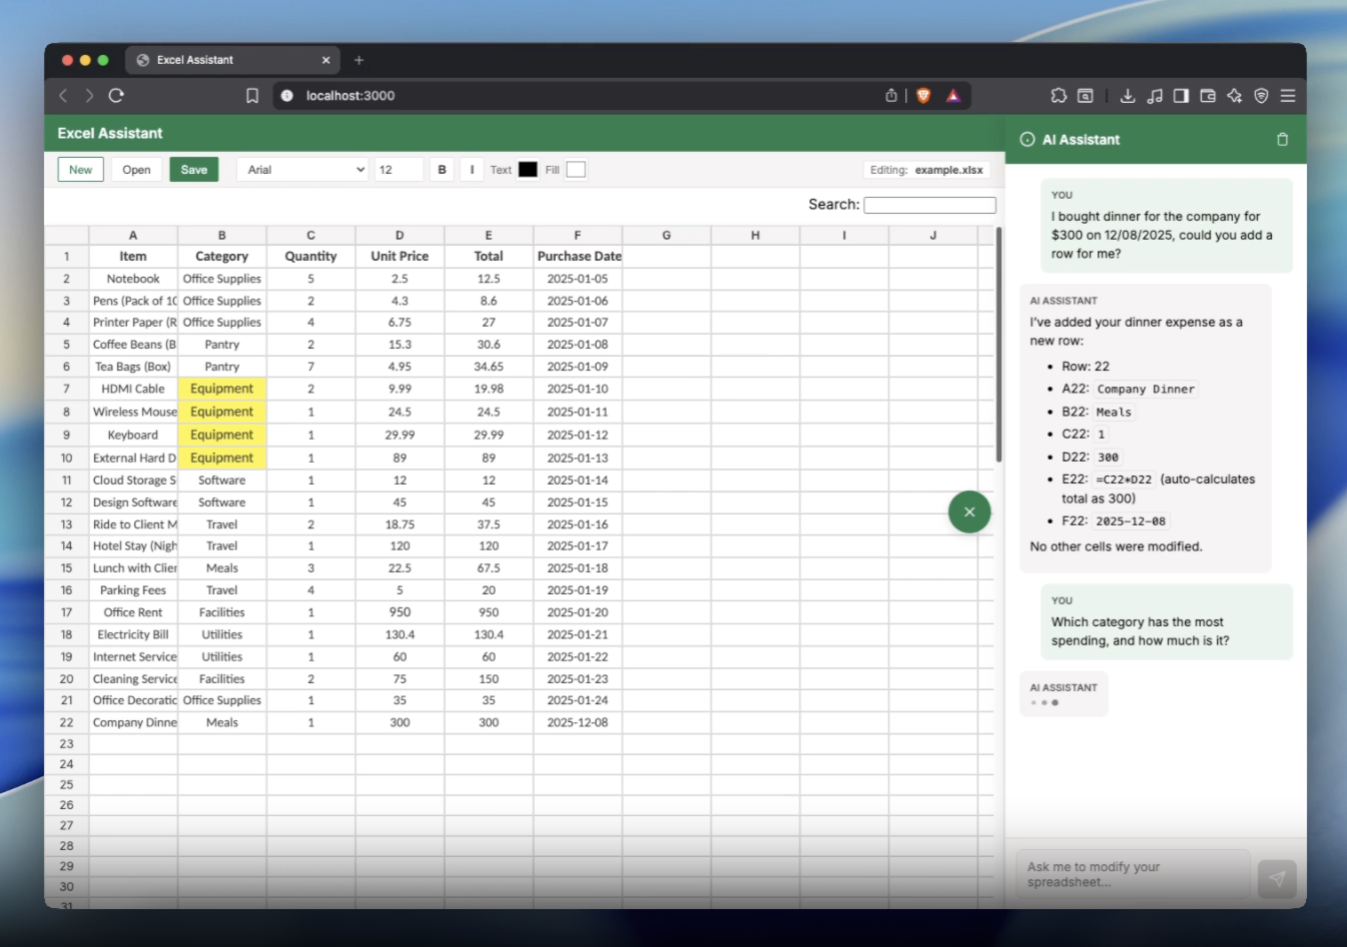
Task: Open the Downloads icon in the browser toolbar
Action: point(1128,96)
